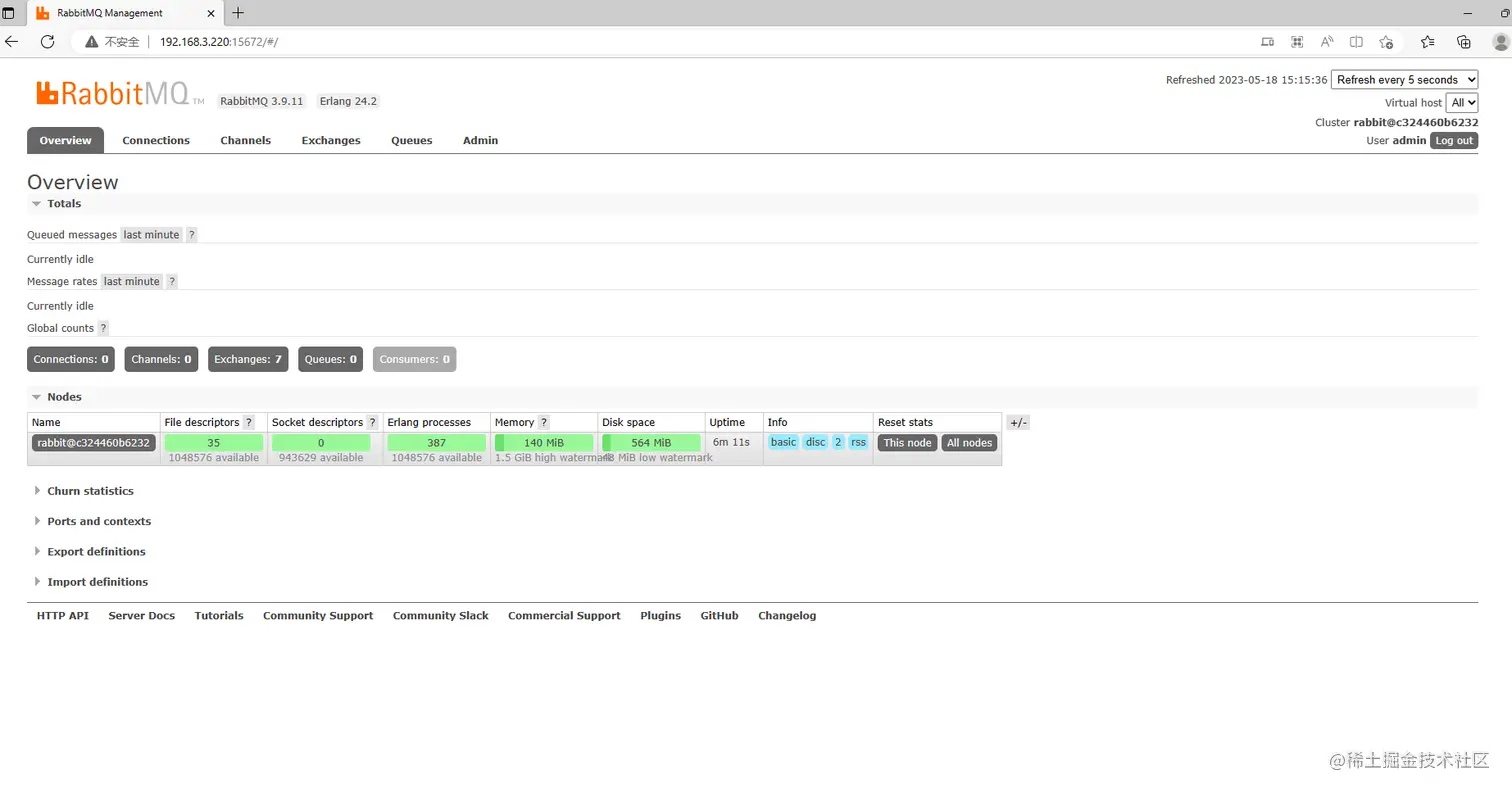Go back to the previous page
1512x793 pixels.
pyautogui.click(x=12, y=42)
